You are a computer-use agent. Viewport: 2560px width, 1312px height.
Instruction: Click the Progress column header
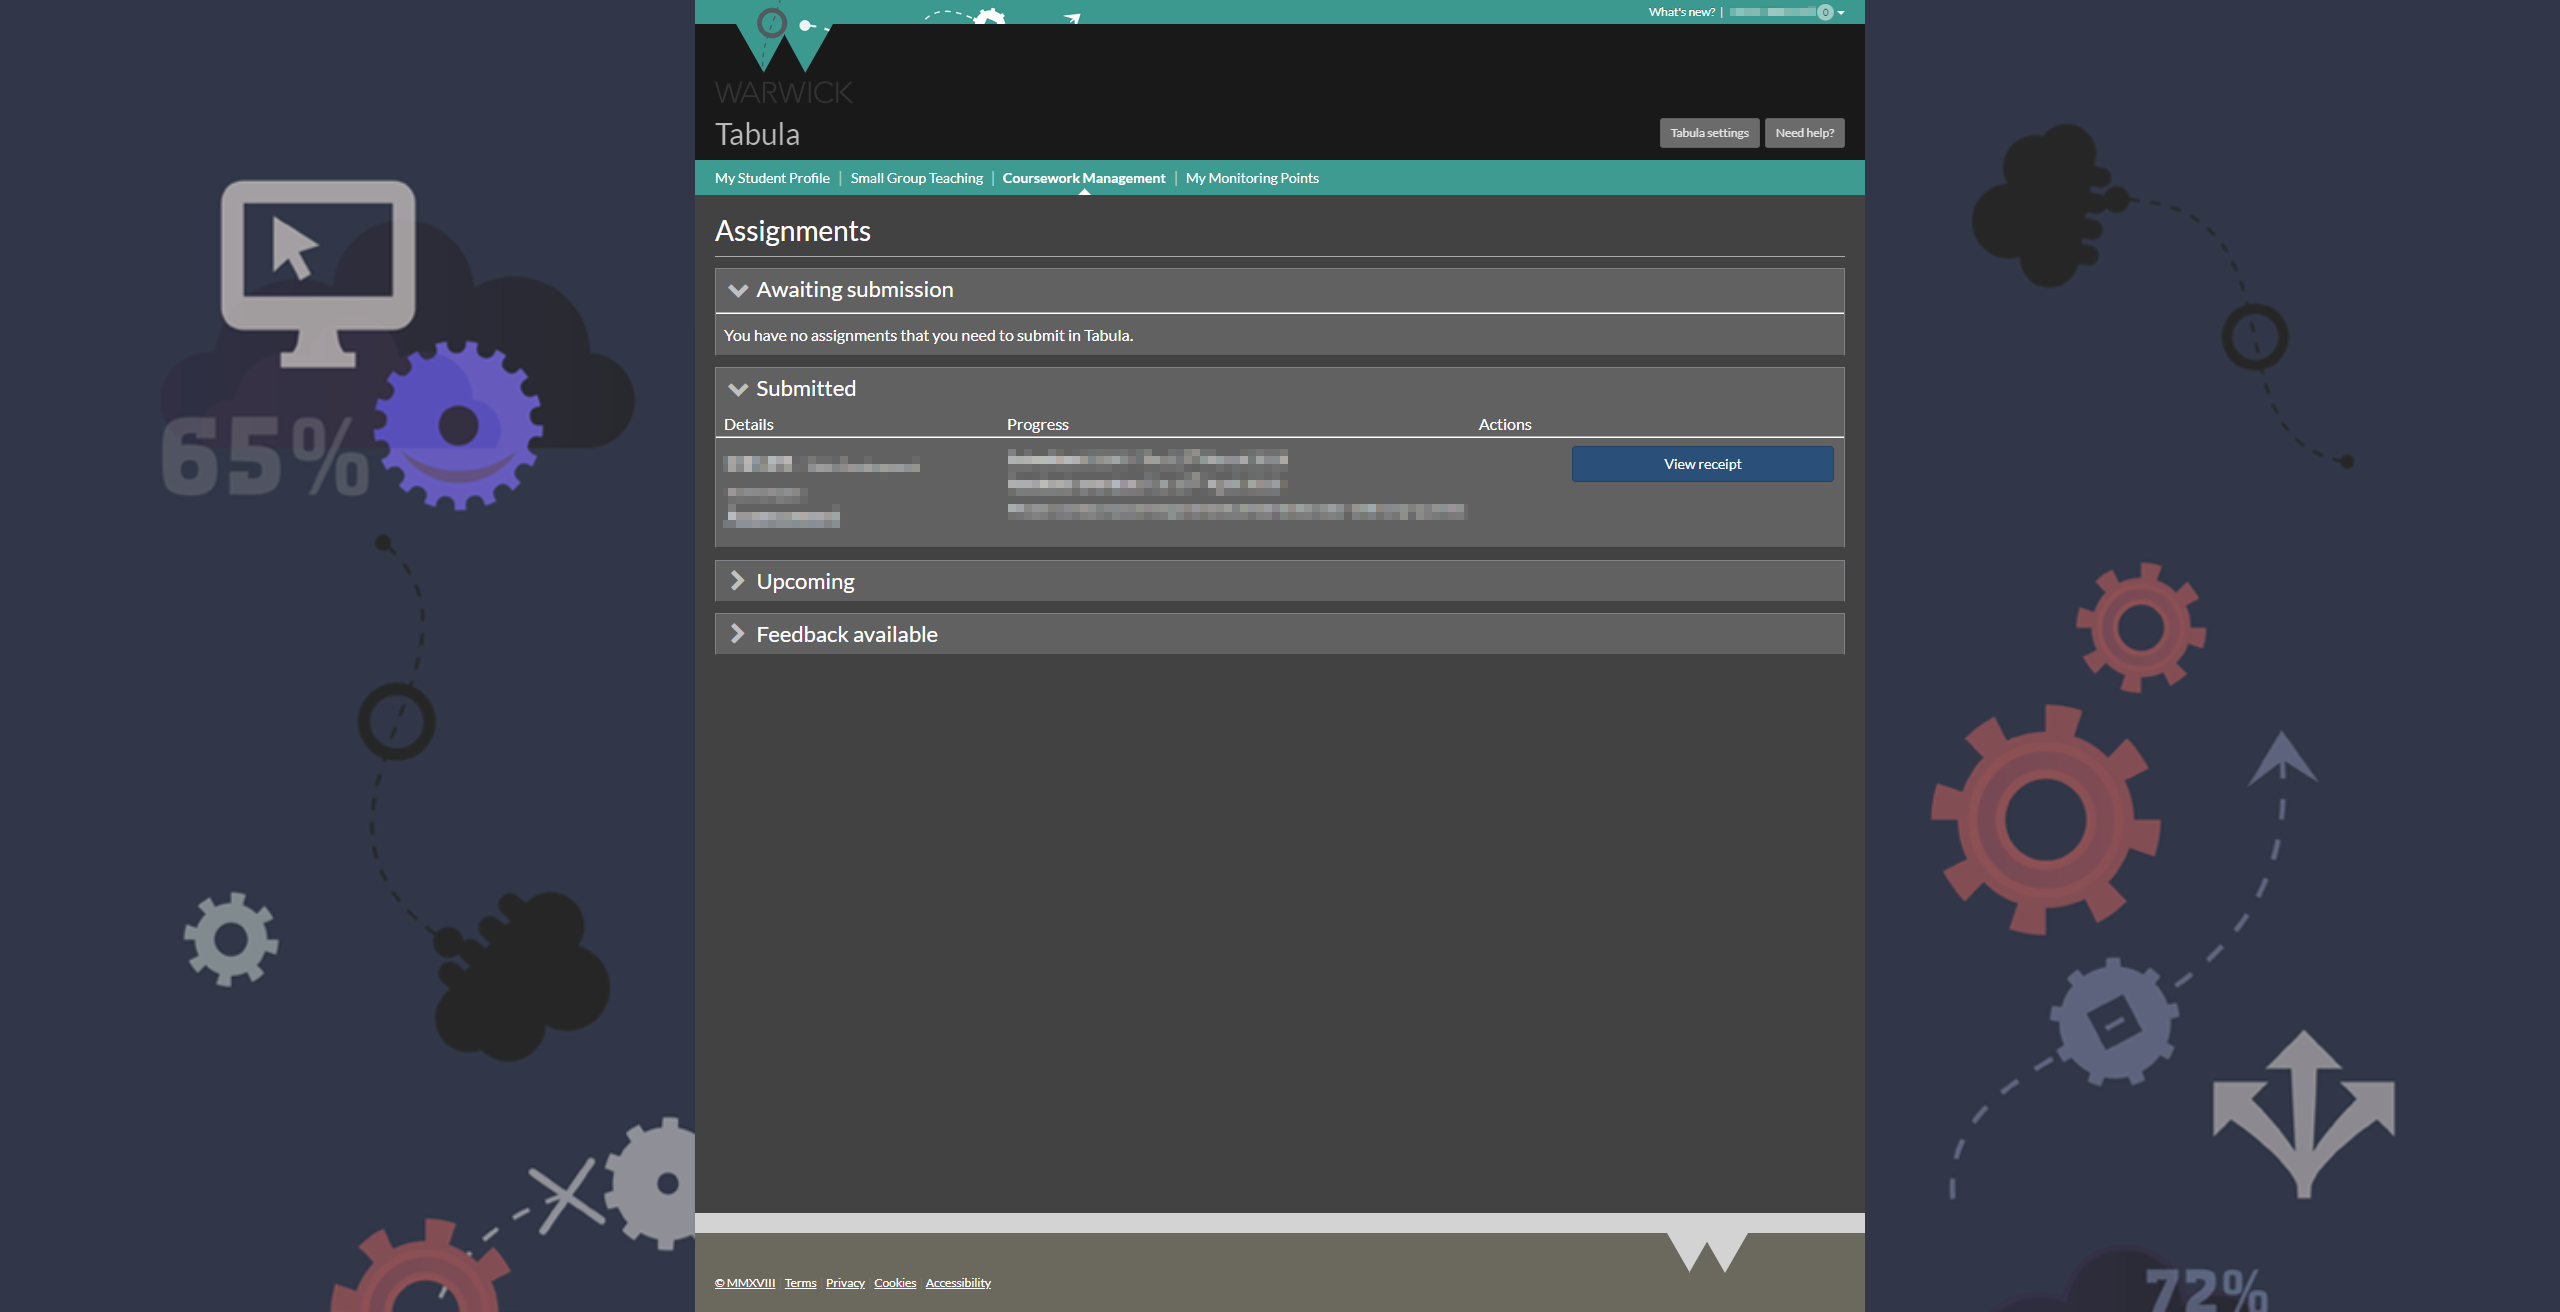click(x=1038, y=424)
